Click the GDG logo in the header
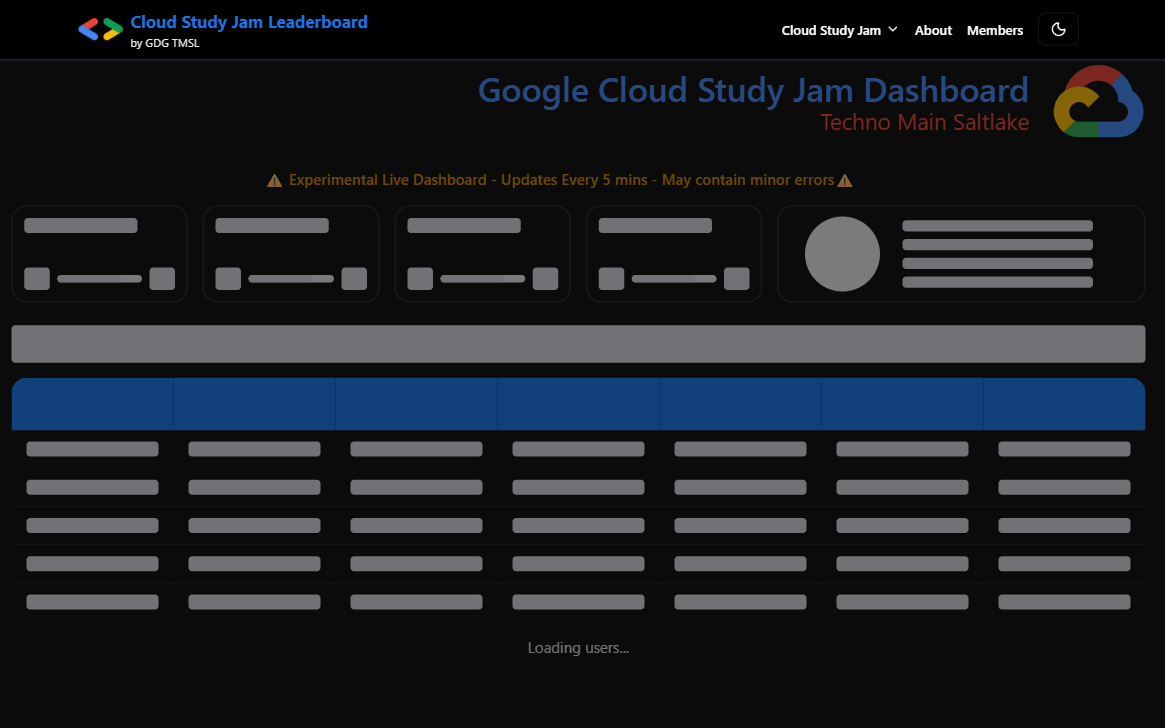This screenshot has height=728, width=1165. pos(100,30)
